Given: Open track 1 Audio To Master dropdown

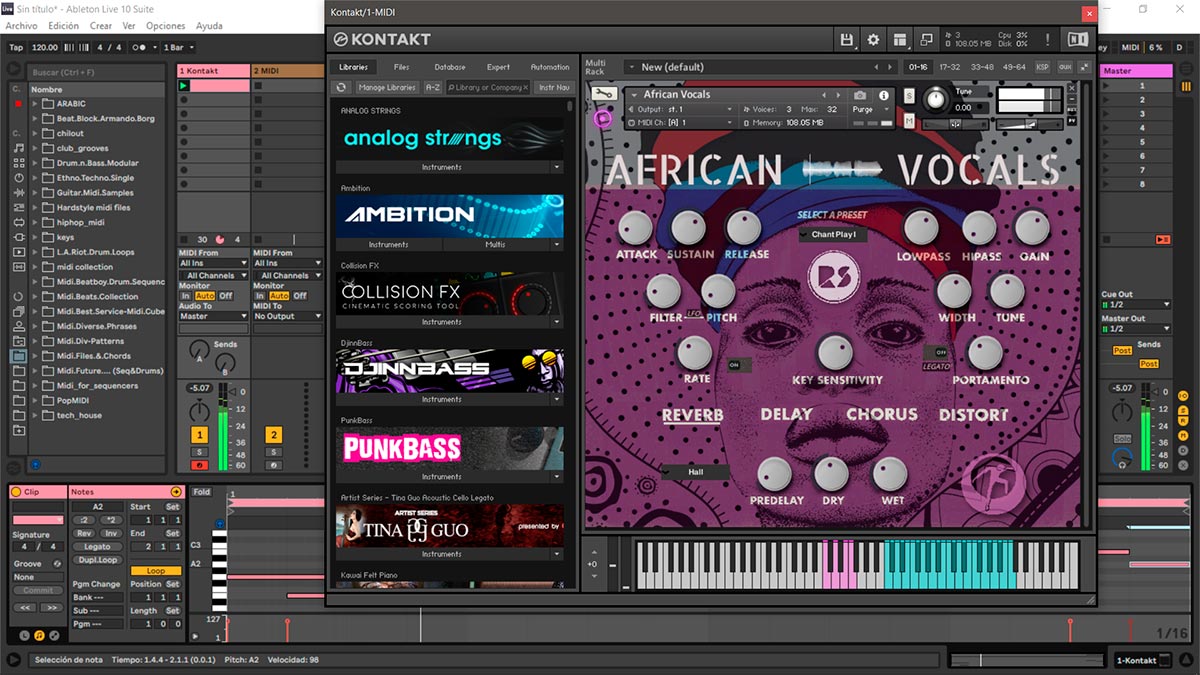Looking at the screenshot, I should pos(213,316).
